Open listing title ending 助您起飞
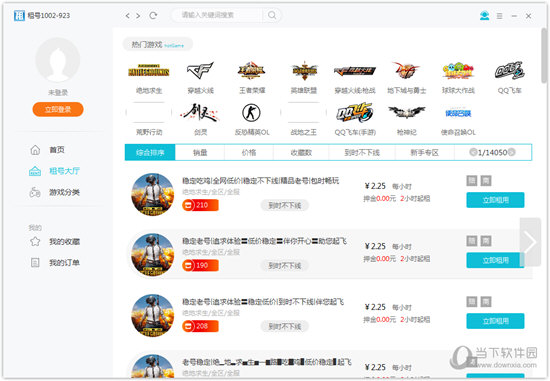This screenshot has height=381, width=550. [264, 241]
